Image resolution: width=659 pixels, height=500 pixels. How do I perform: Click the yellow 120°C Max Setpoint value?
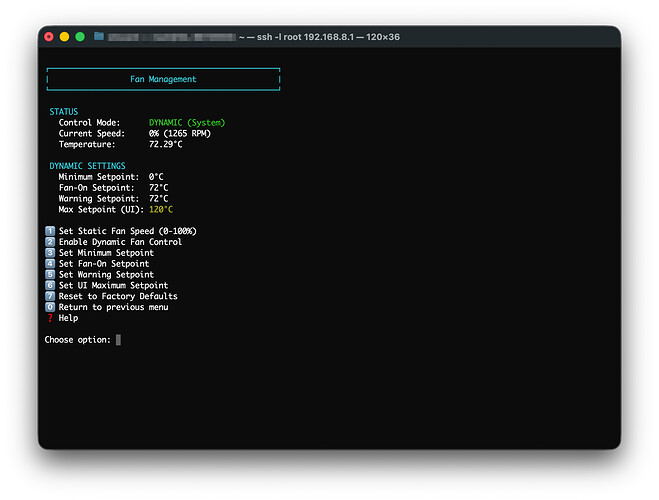pyautogui.click(x=161, y=210)
